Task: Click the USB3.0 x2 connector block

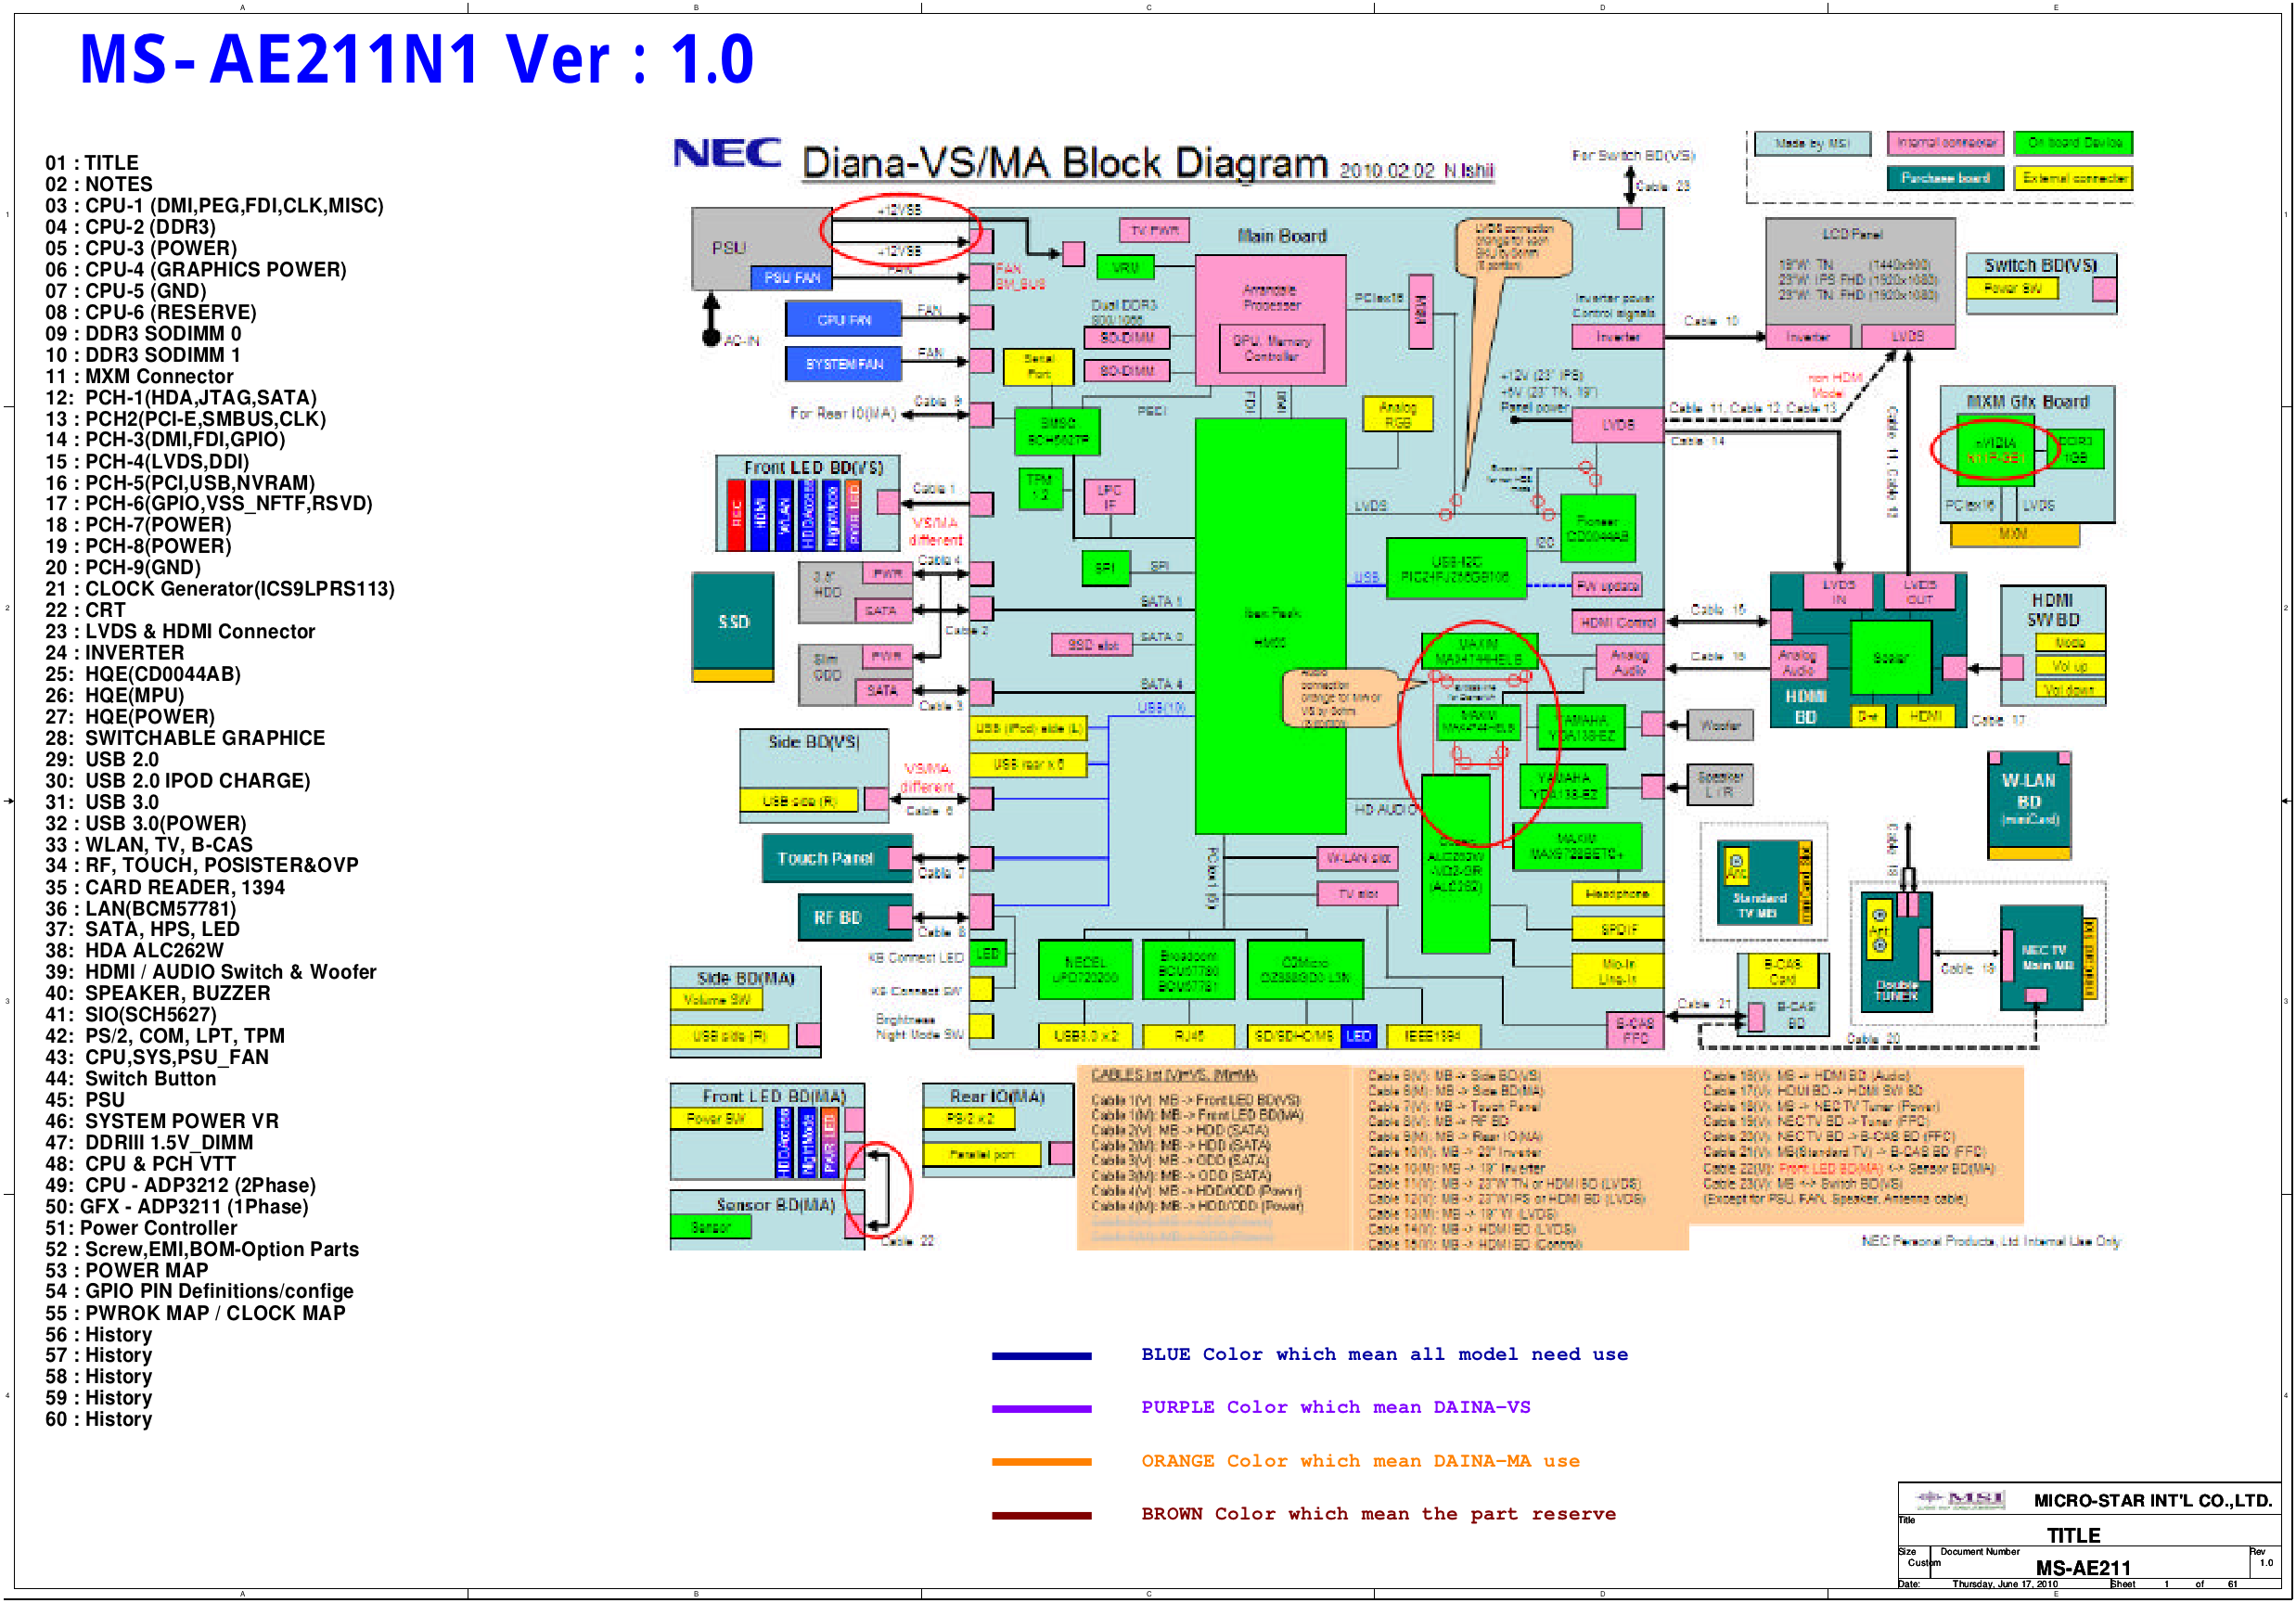Action: (x=1085, y=1037)
